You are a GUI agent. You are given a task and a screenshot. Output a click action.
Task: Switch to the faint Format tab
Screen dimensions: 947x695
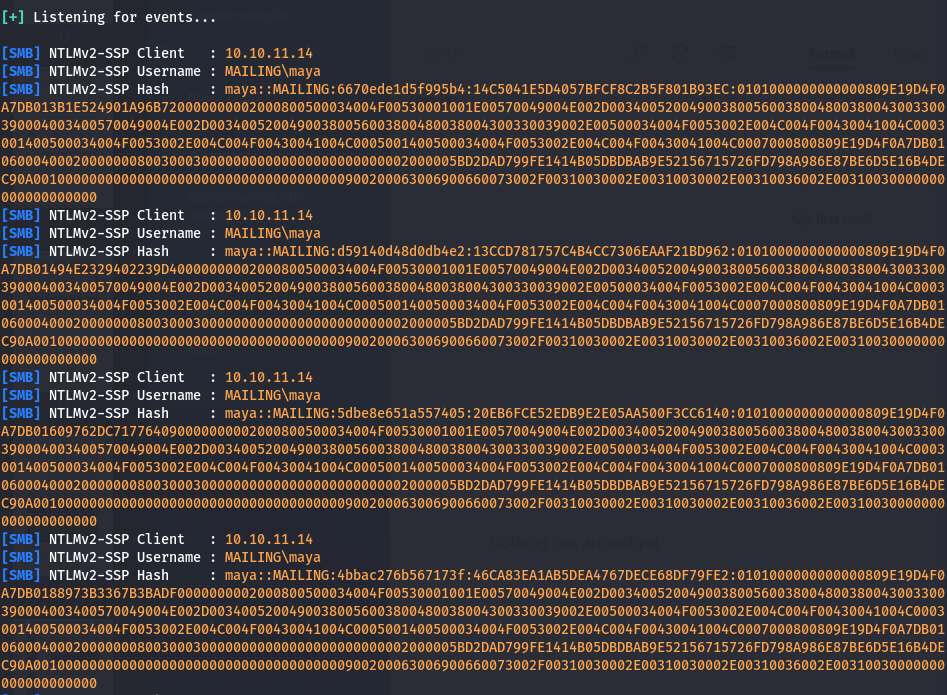click(832, 53)
